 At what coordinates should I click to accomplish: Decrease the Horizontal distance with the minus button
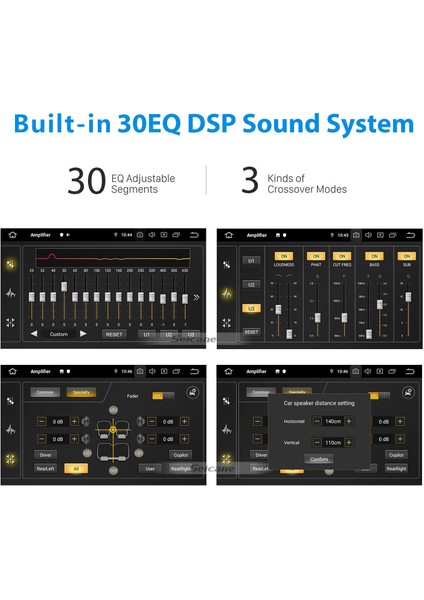(x=317, y=421)
